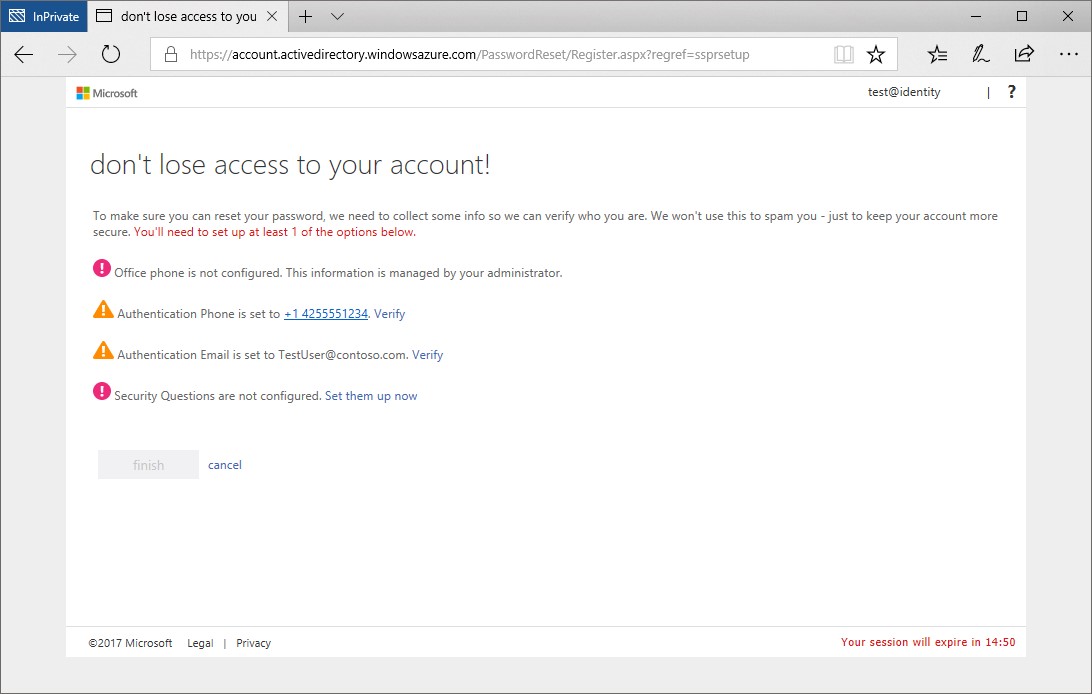Image resolution: width=1092 pixels, height=694 pixels.
Task: Click the Authentication Phone warning icon
Action: [x=103, y=310]
